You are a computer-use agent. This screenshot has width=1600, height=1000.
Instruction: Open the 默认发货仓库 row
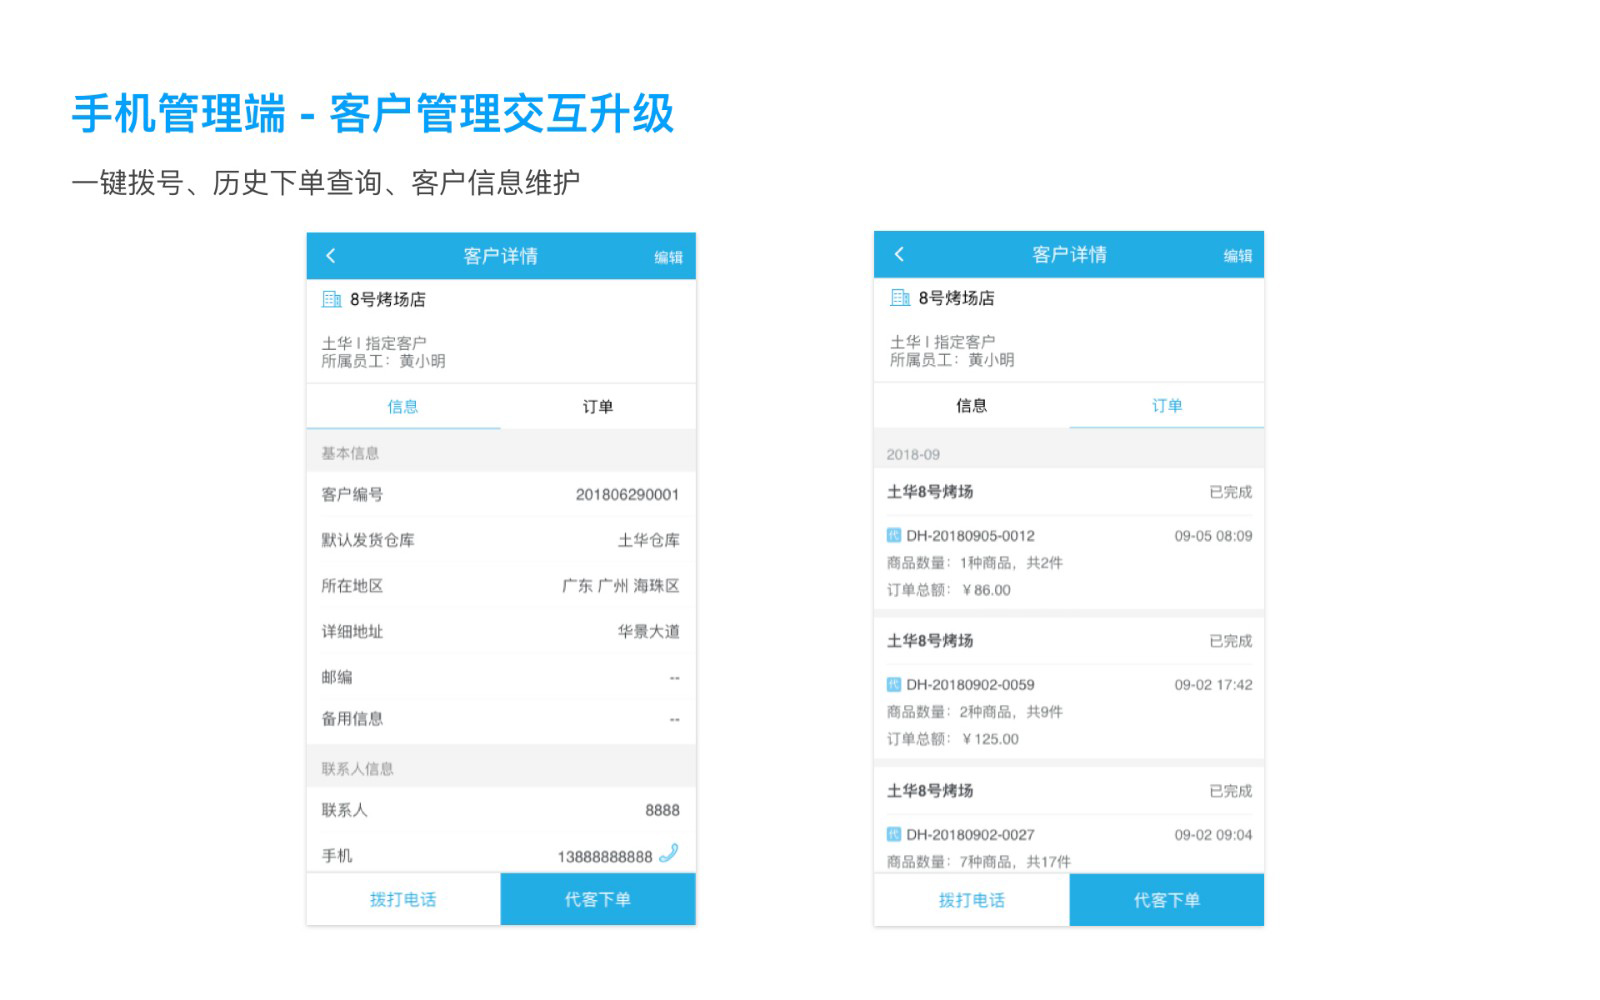point(500,540)
